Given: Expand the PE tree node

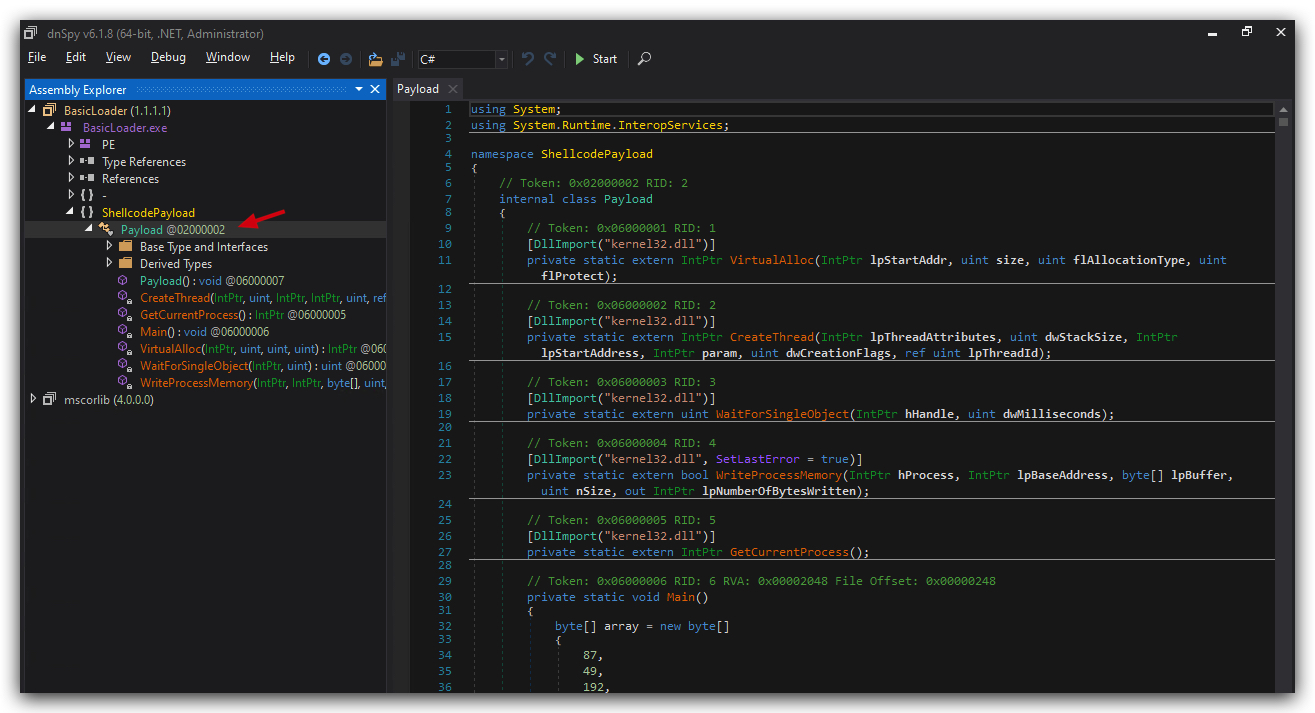Looking at the screenshot, I should (71, 144).
